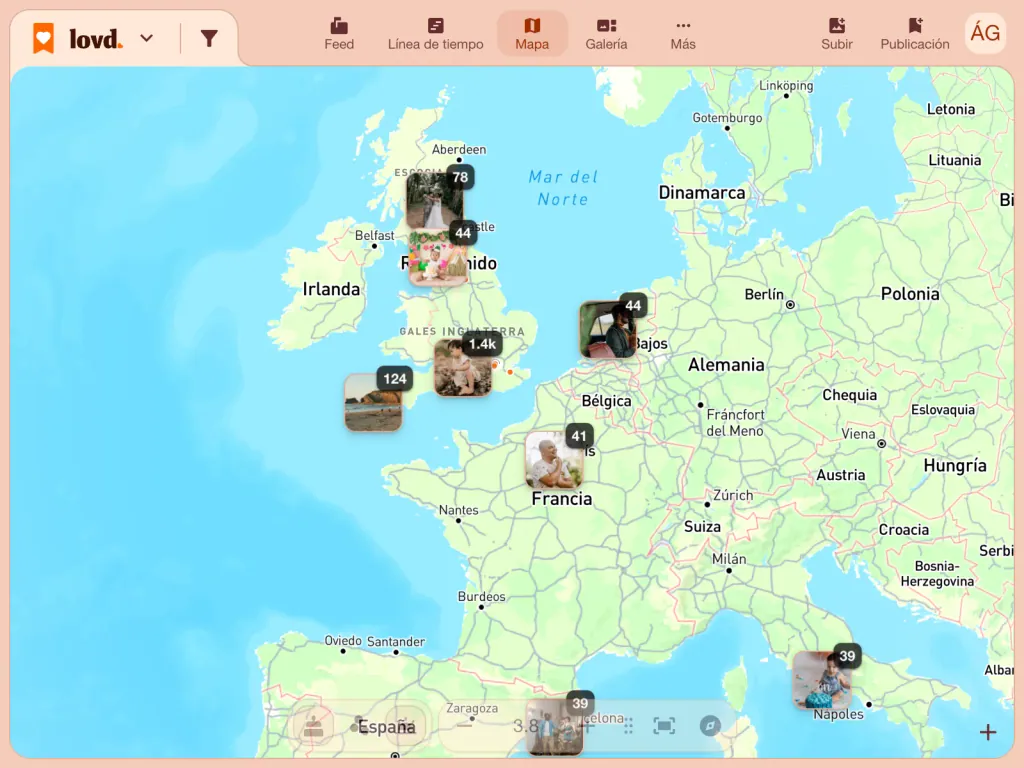Click the map zoom-out minus button

pyautogui.click(x=464, y=726)
